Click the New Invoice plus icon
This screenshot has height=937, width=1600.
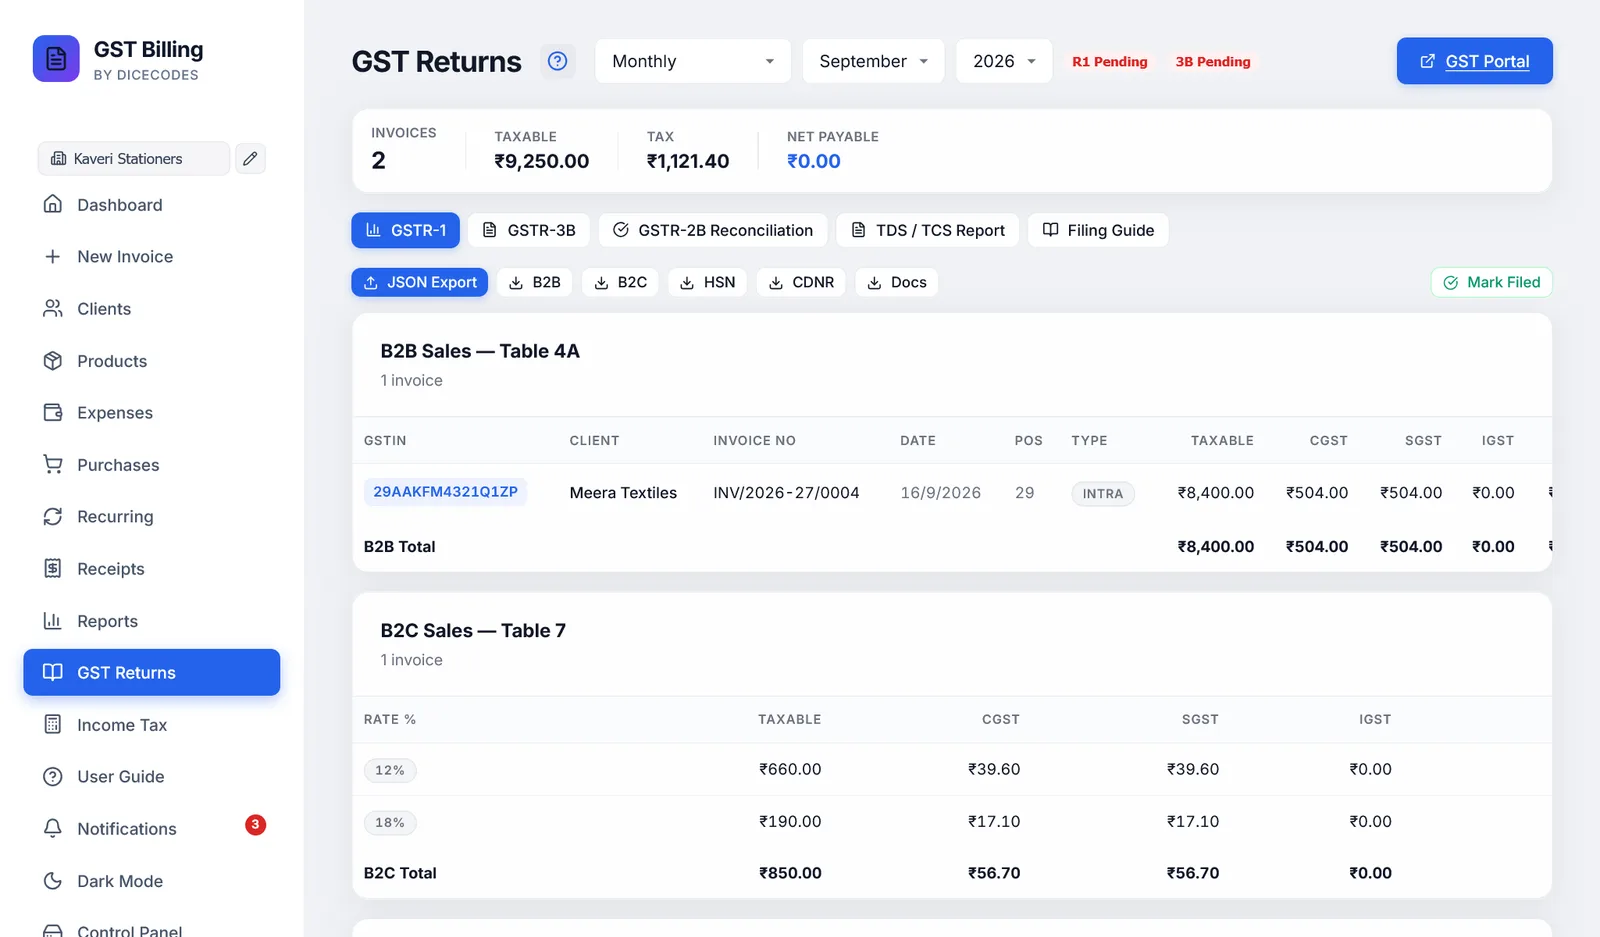tap(53, 256)
